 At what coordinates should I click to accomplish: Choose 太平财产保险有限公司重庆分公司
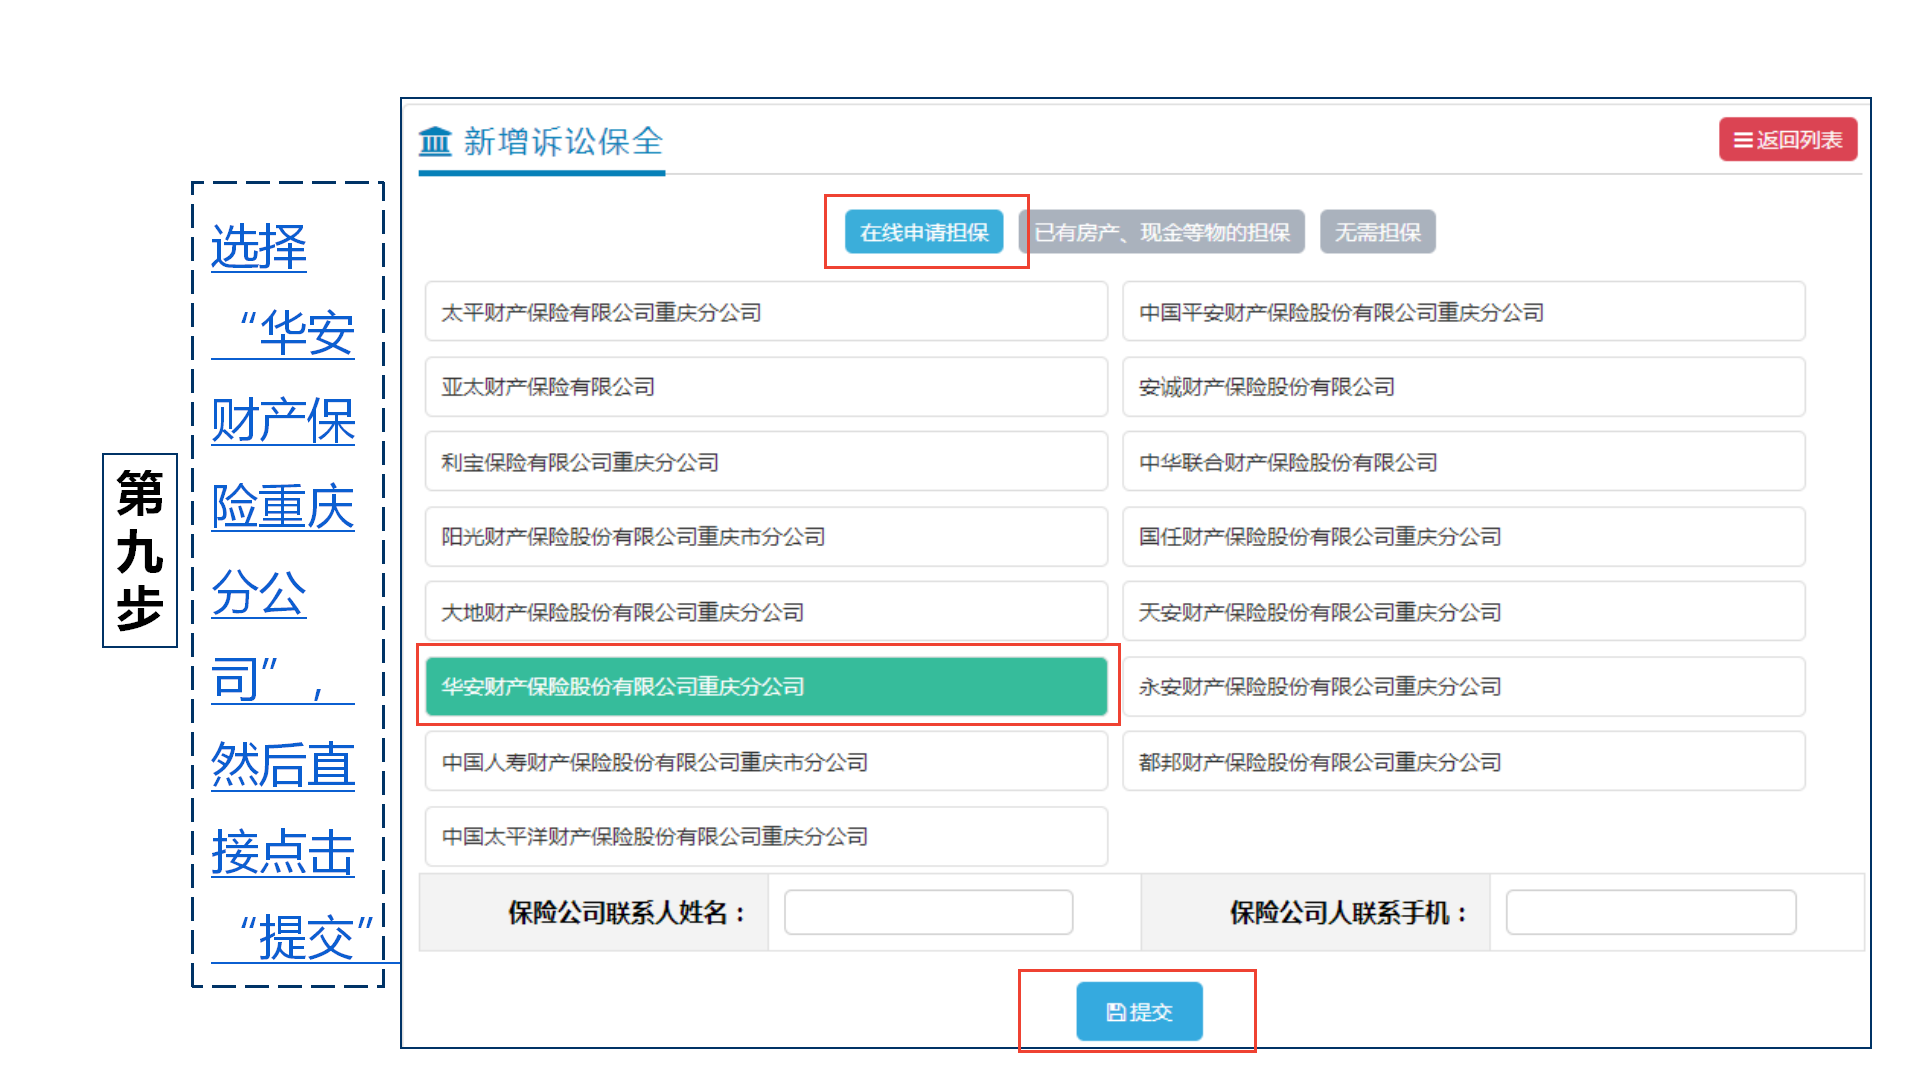pos(766,312)
